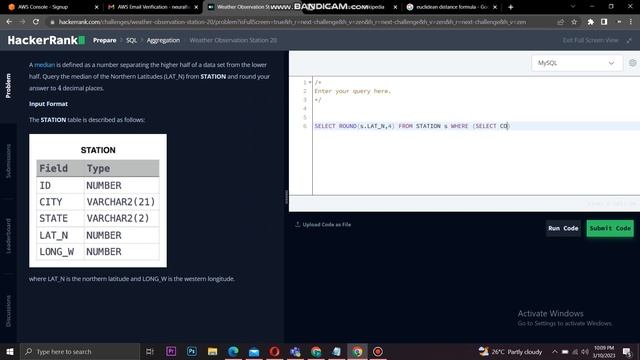
Task: Reload the browser page
Action: [36, 22]
